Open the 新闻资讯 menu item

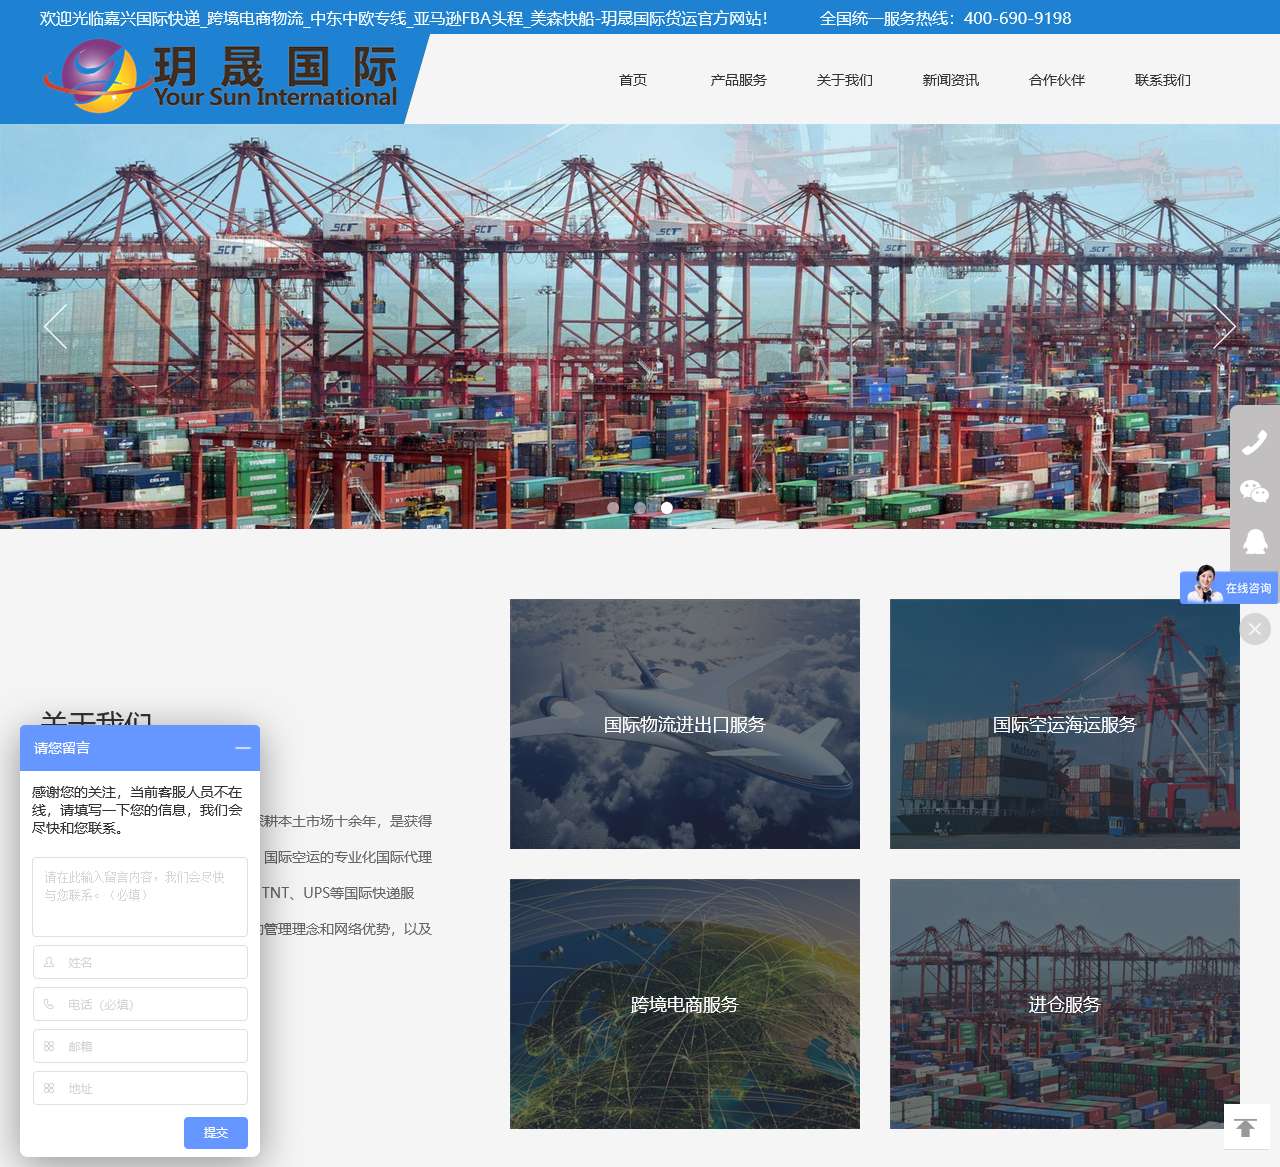click(951, 80)
